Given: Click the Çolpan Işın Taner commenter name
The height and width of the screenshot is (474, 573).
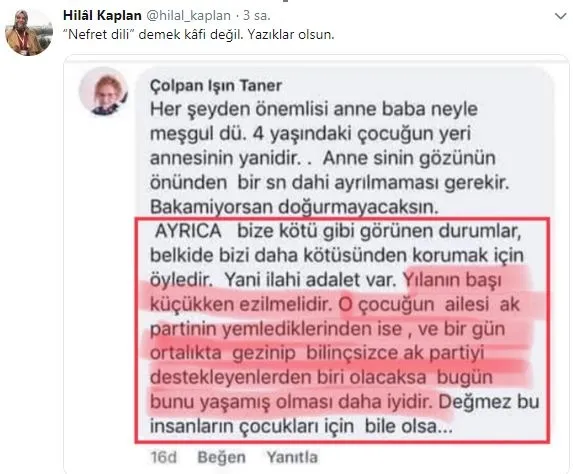Looking at the screenshot, I should 216,86.
